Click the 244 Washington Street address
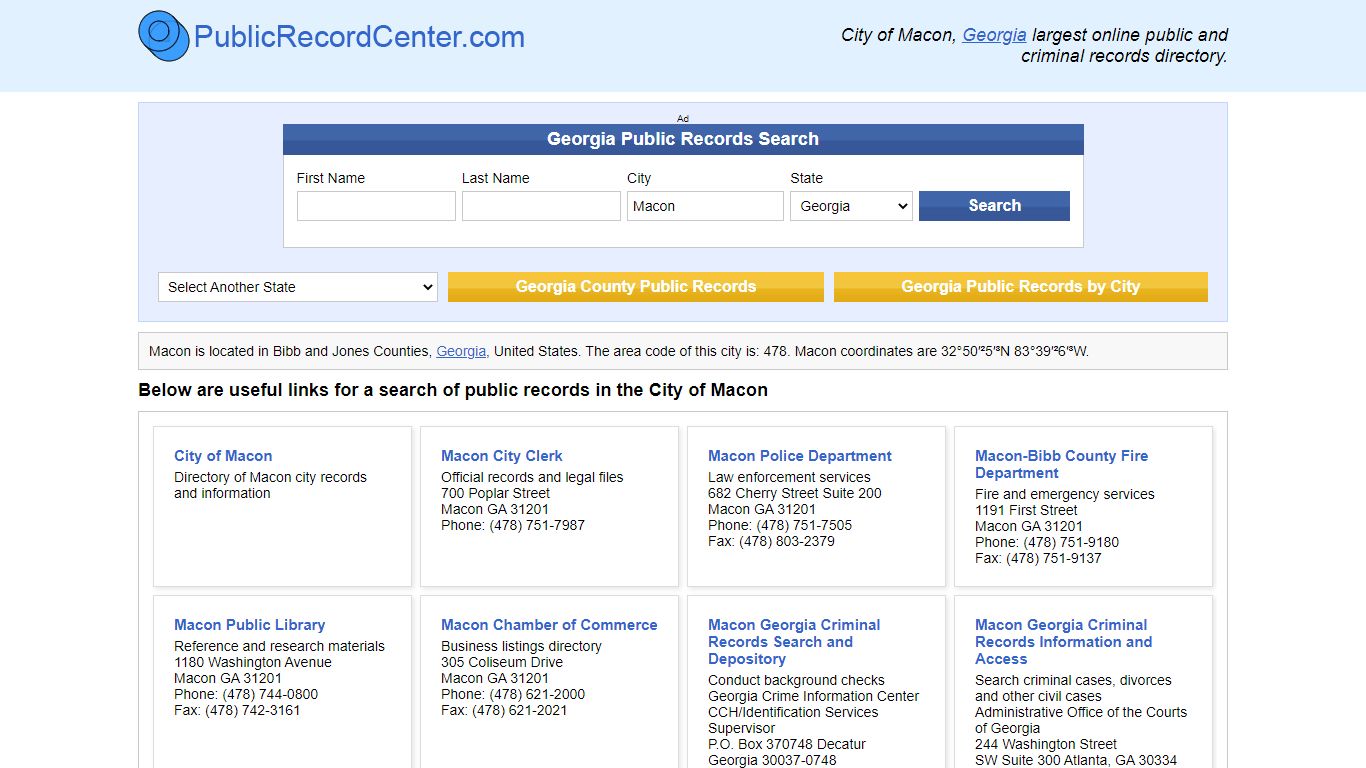This screenshot has width=1366, height=768. click(x=1046, y=744)
